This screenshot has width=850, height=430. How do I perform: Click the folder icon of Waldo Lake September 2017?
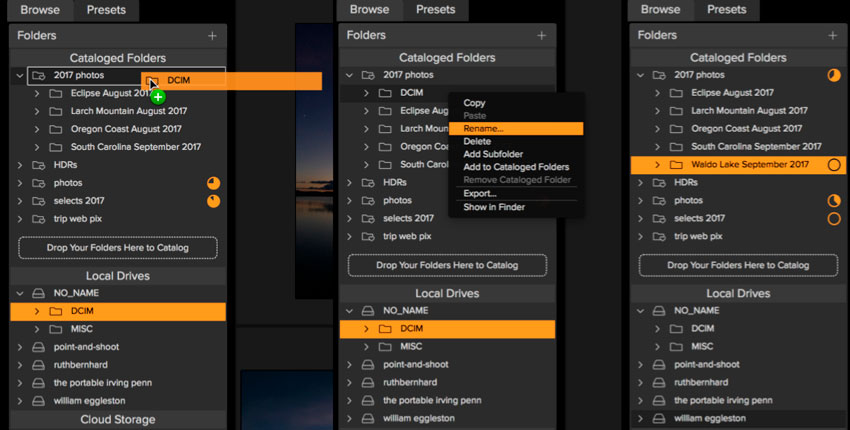[x=676, y=165]
